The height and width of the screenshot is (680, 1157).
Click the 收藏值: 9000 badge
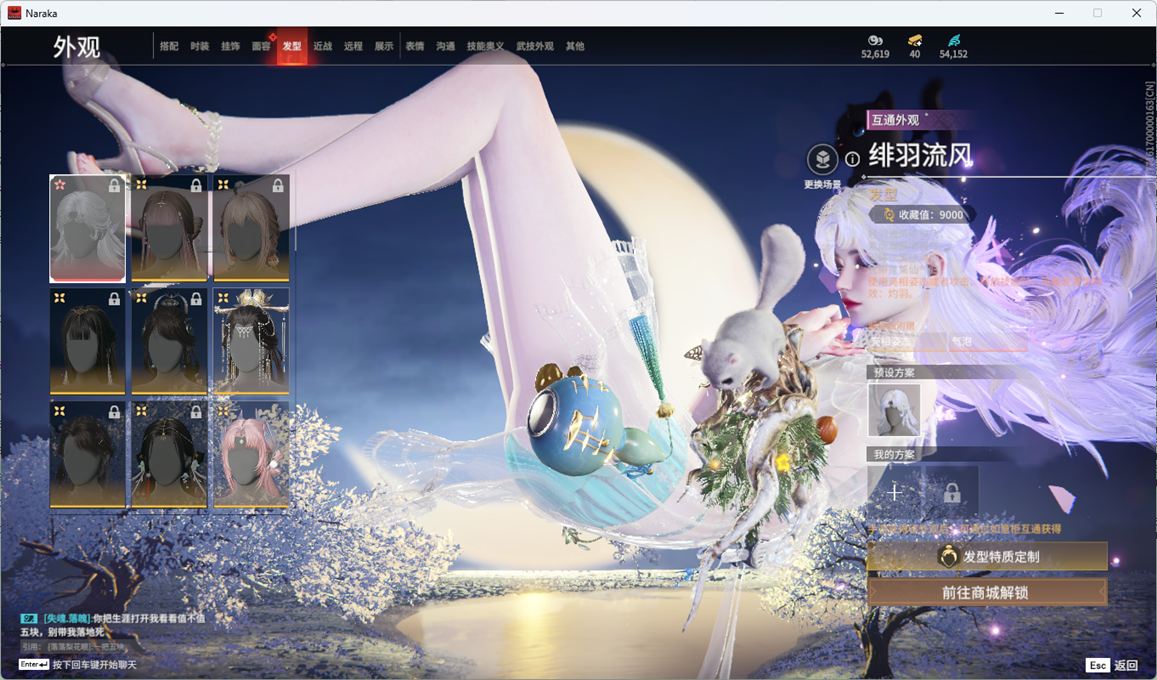pos(923,215)
